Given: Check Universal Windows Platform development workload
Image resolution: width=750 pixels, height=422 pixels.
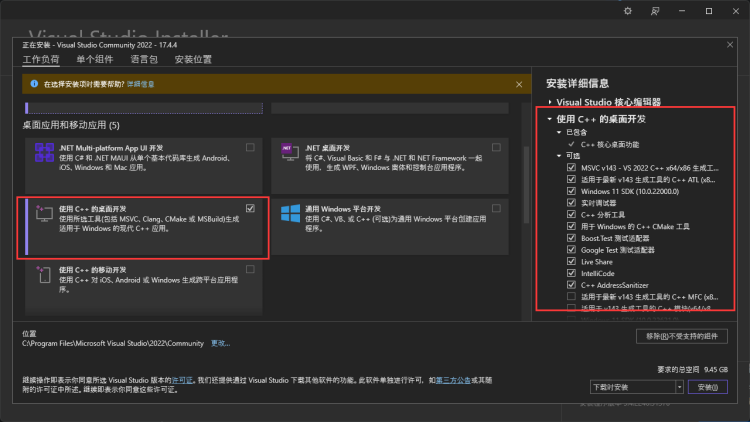Looking at the screenshot, I should (x=496, y=208).
